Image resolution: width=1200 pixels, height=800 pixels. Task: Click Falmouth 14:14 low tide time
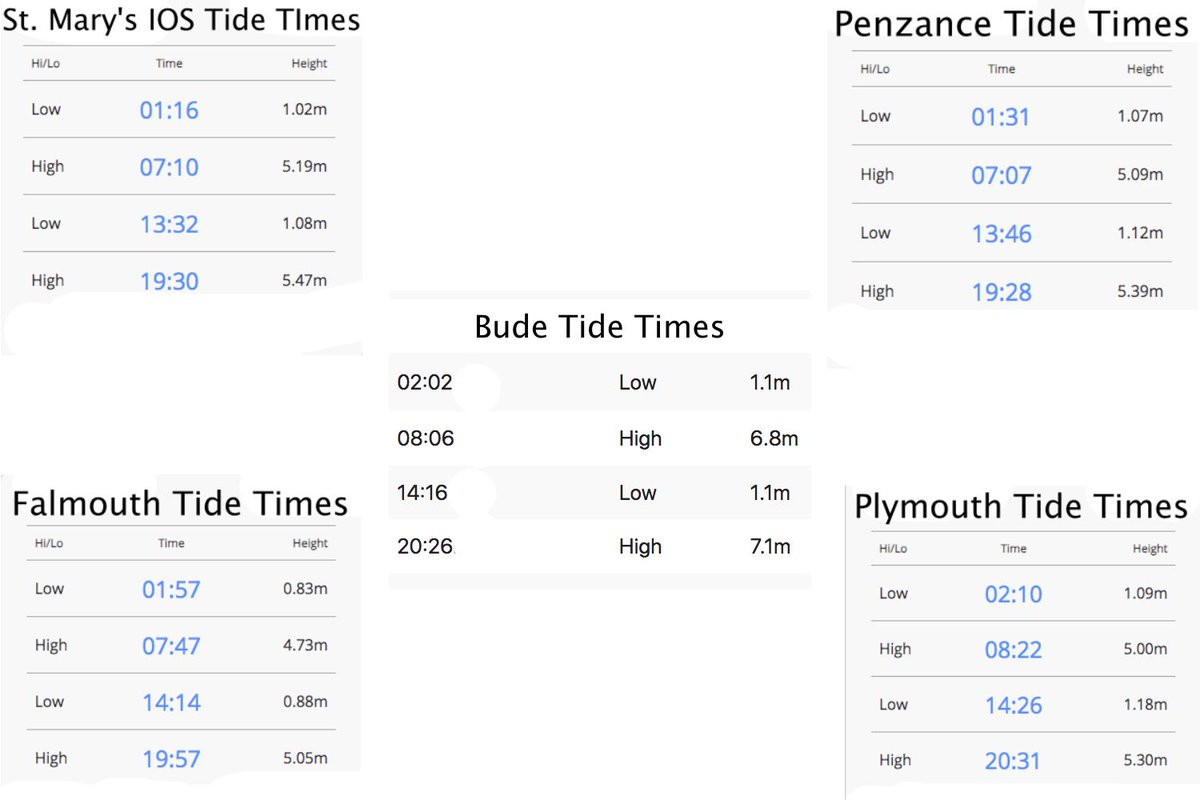coord(171,703)
